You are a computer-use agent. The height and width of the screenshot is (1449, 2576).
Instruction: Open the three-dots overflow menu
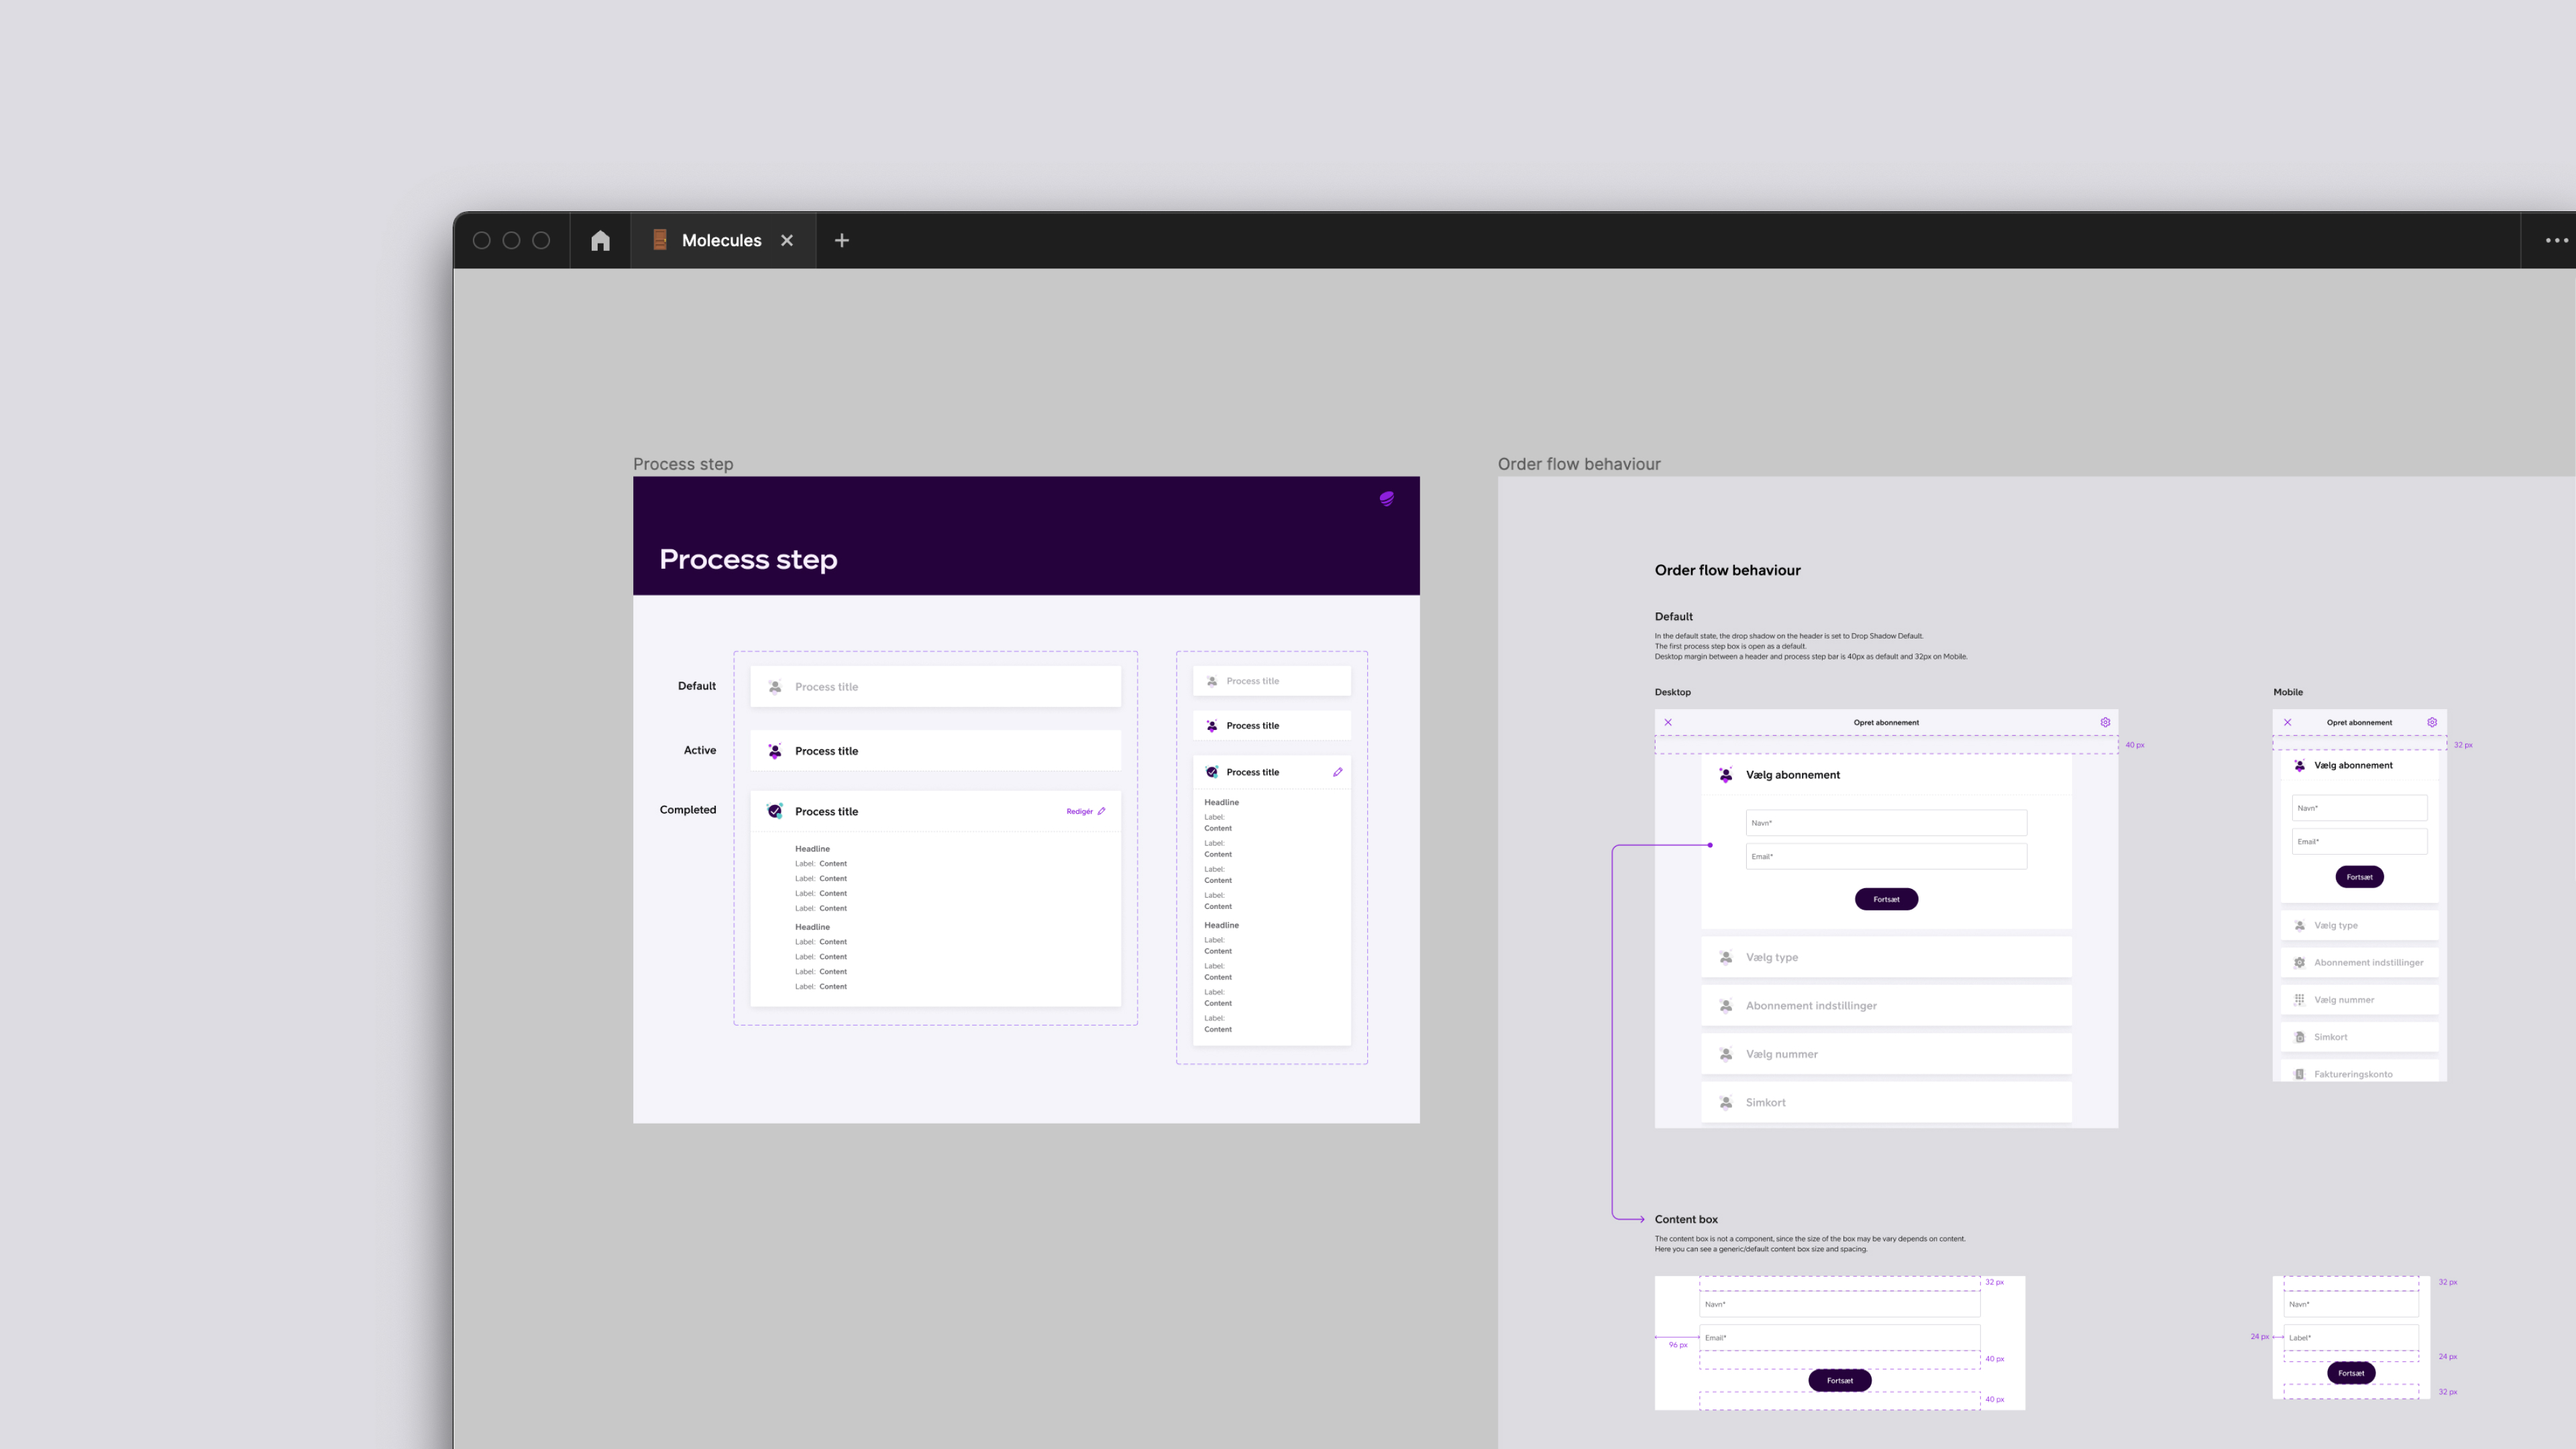tap(2556, 240)
